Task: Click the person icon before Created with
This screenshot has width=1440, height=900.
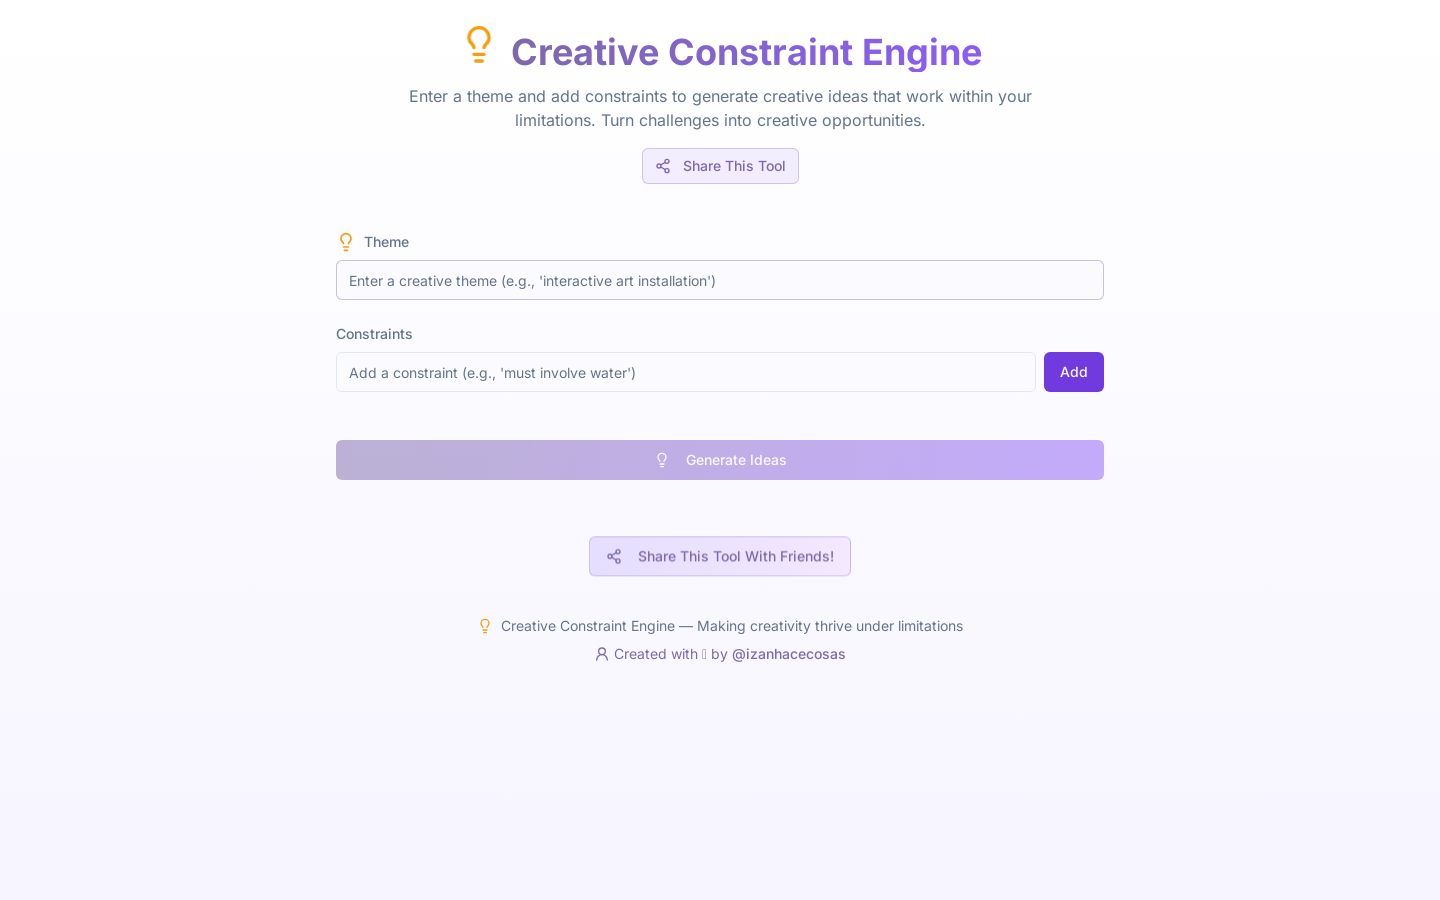Action: (602, 654)
